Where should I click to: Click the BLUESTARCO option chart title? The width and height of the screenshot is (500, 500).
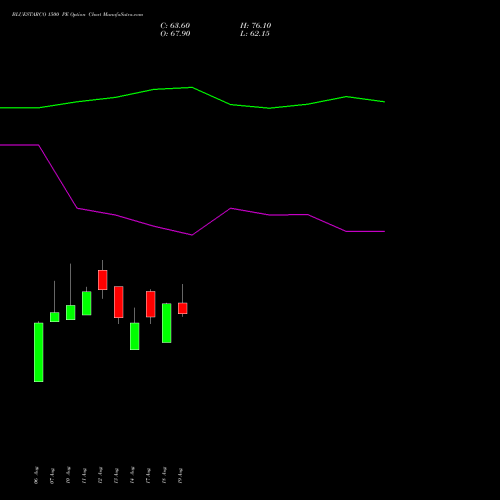pyautogui.click(x=77, y=15)
